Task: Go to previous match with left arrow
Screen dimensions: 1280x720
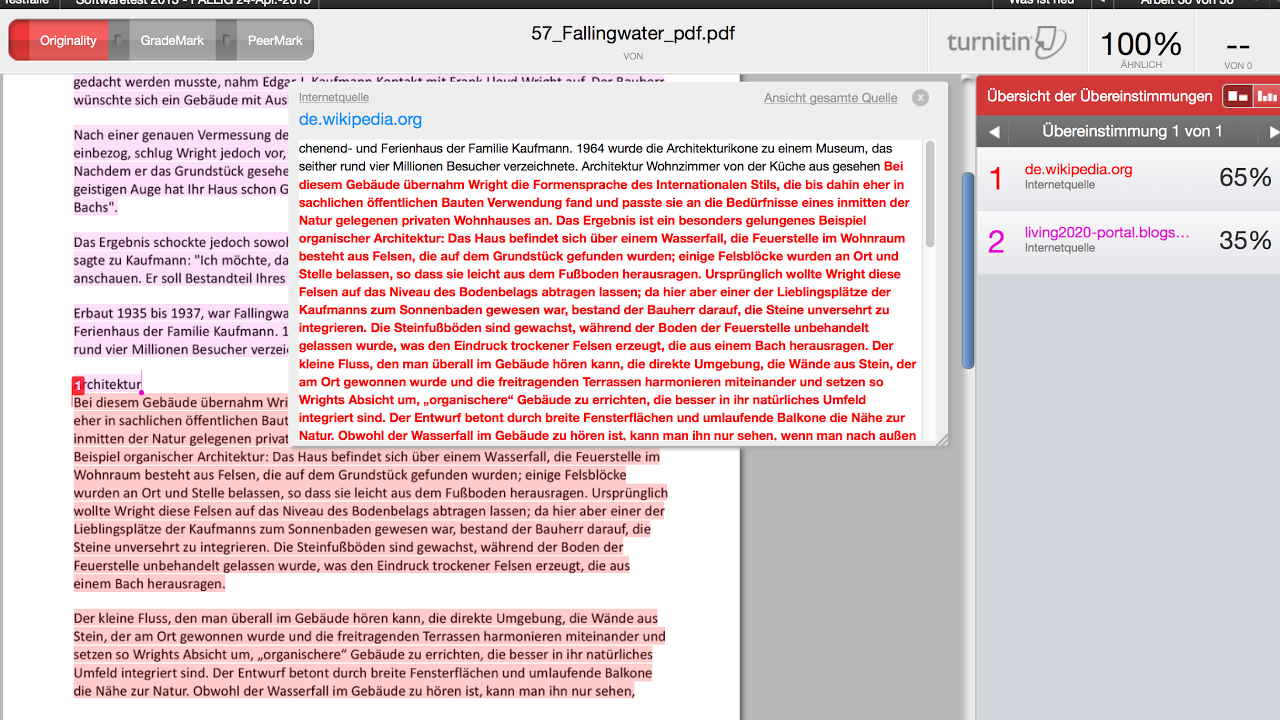Action: 994,132
